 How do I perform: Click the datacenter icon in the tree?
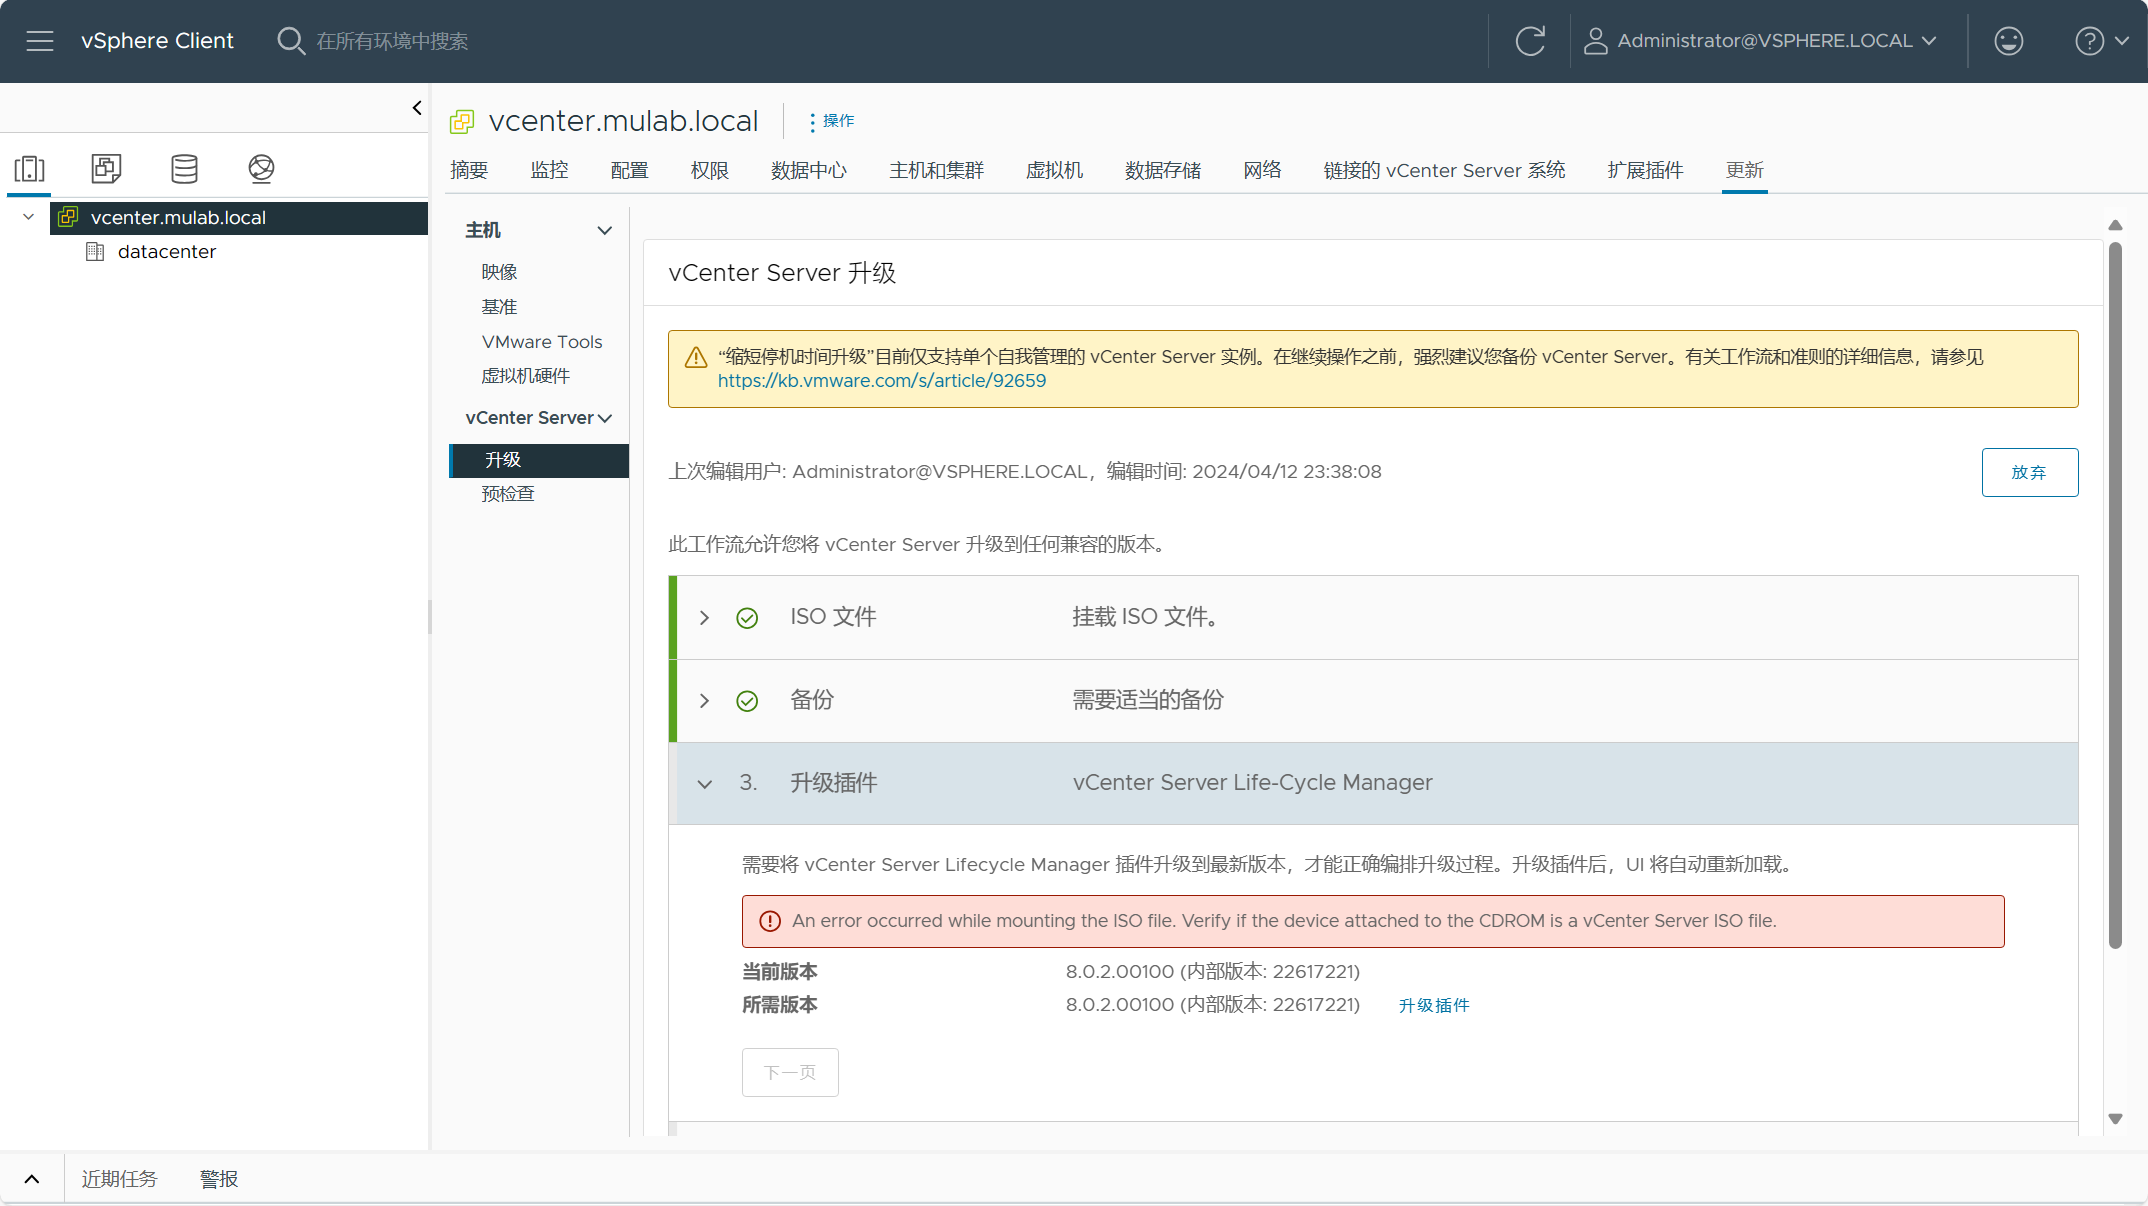(95, 252)
